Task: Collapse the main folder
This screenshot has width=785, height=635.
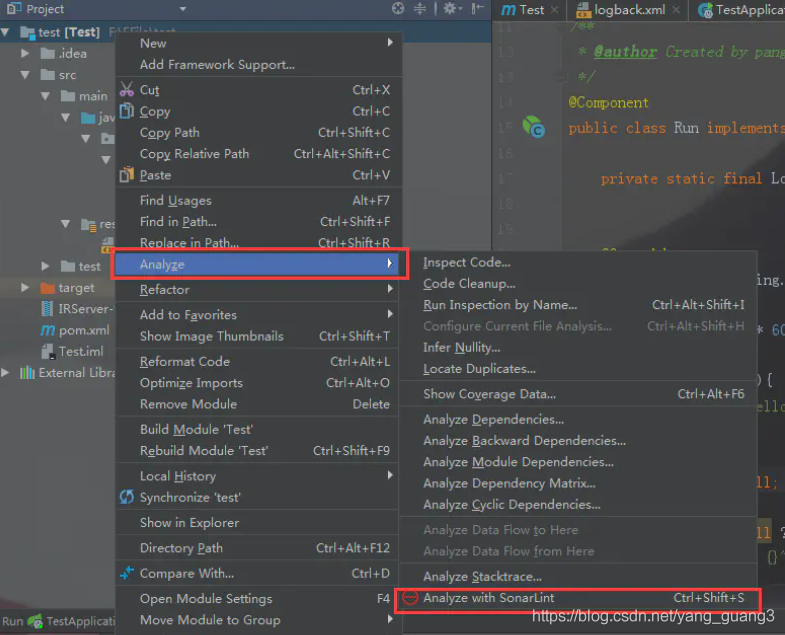Action: tap(46, 96)
